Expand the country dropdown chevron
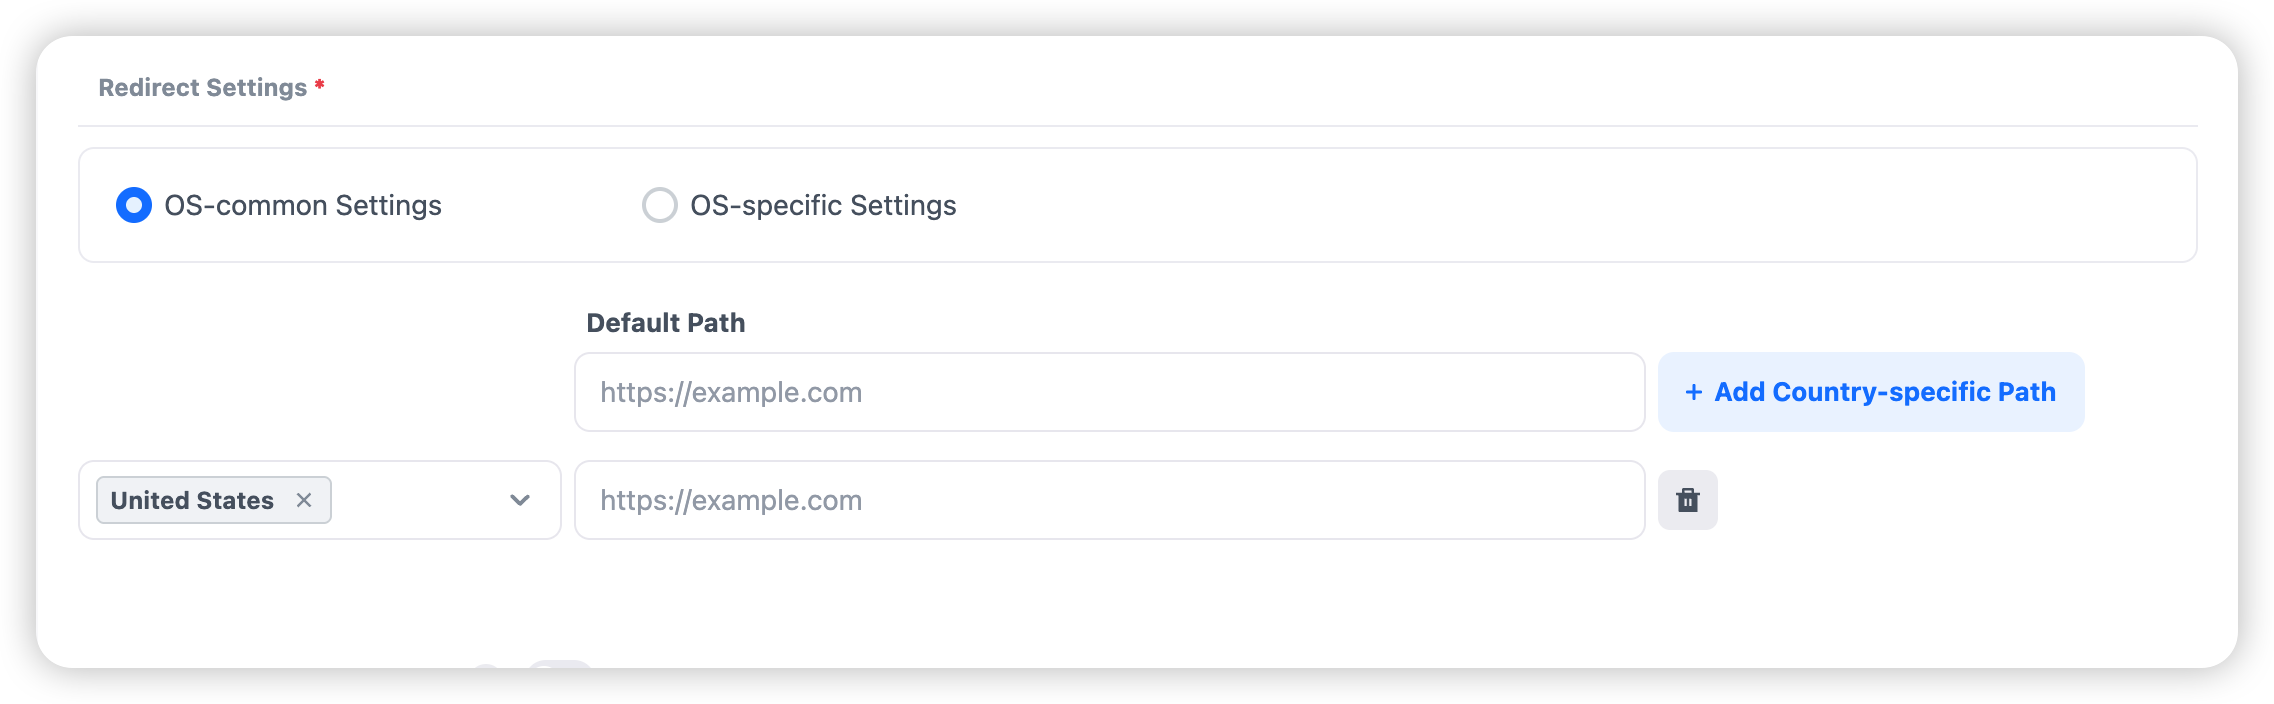Image resolution: width=2274 pixels, height=704 pixels. [520, 500]
